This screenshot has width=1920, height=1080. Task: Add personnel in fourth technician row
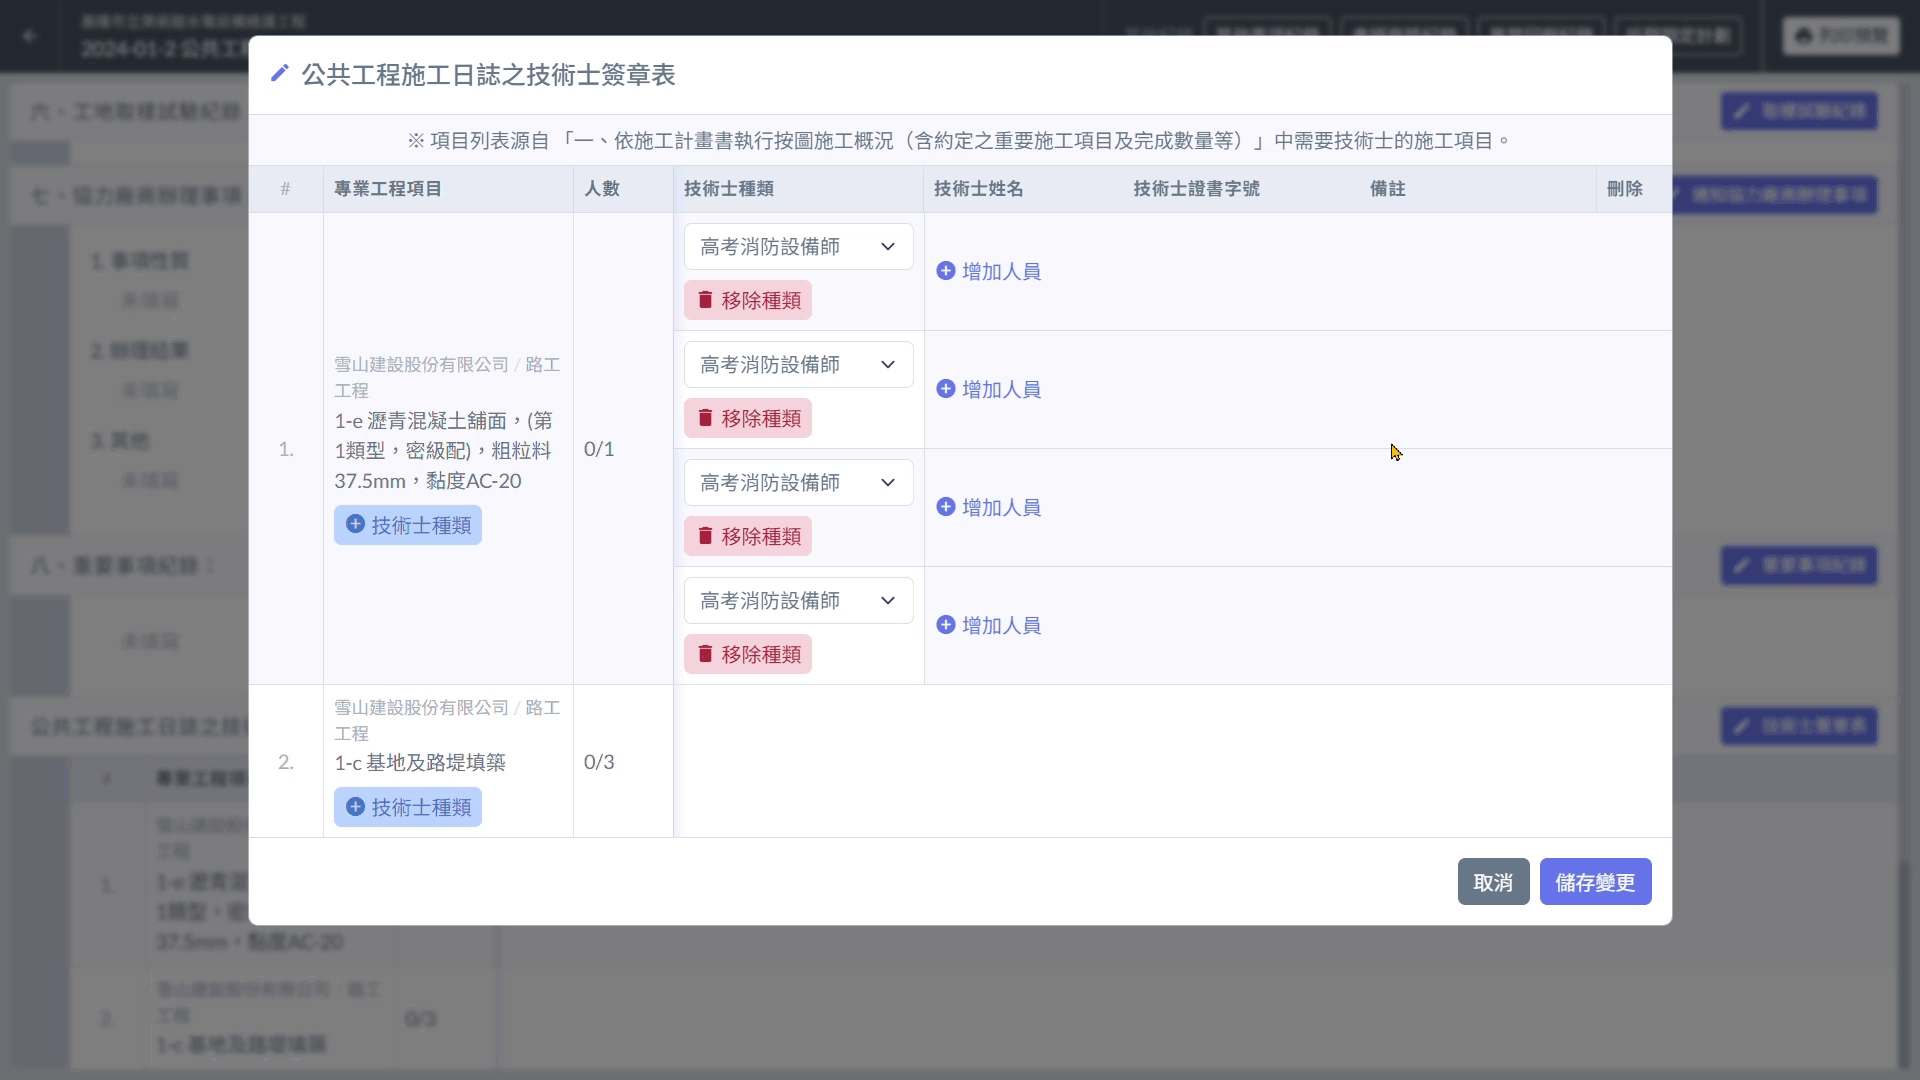click(989, 625)
